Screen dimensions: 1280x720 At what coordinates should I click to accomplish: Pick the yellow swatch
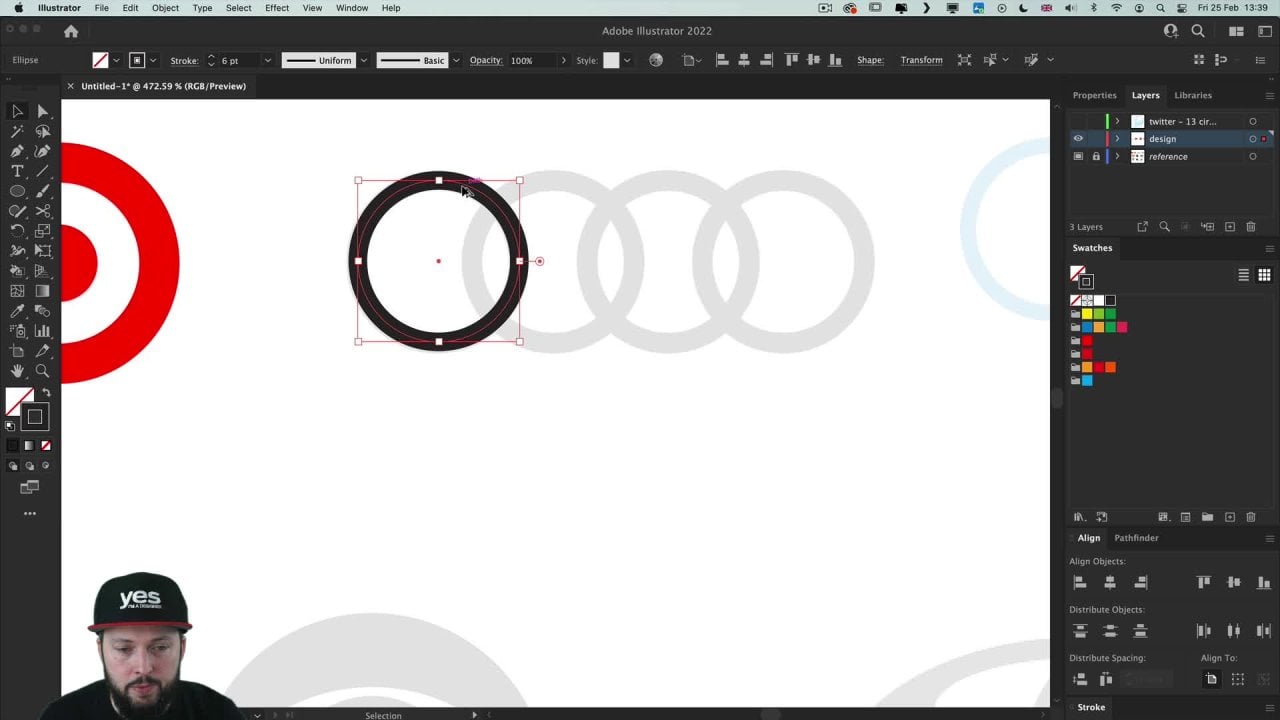point(1087,314)
